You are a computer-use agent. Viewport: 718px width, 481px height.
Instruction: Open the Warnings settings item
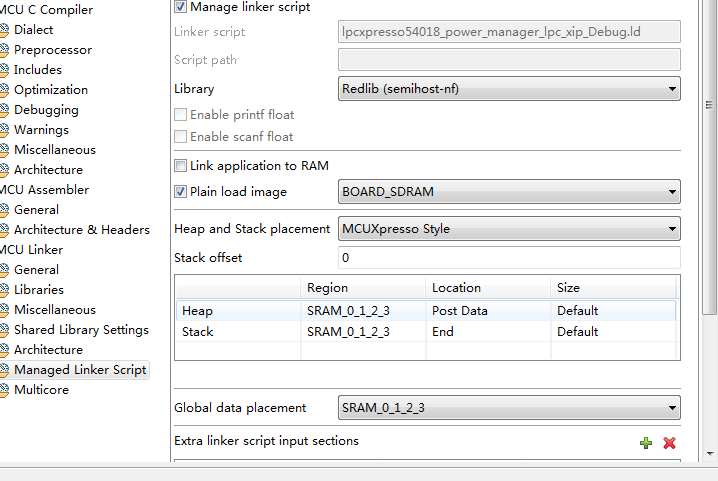pos(41,130)
